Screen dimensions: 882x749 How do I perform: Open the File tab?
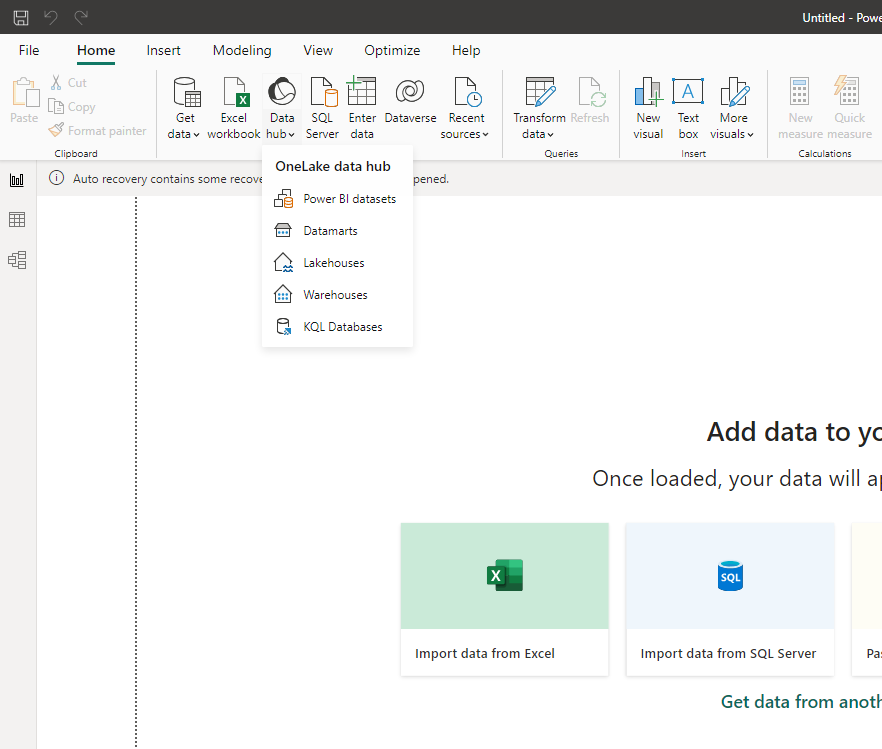29,51
